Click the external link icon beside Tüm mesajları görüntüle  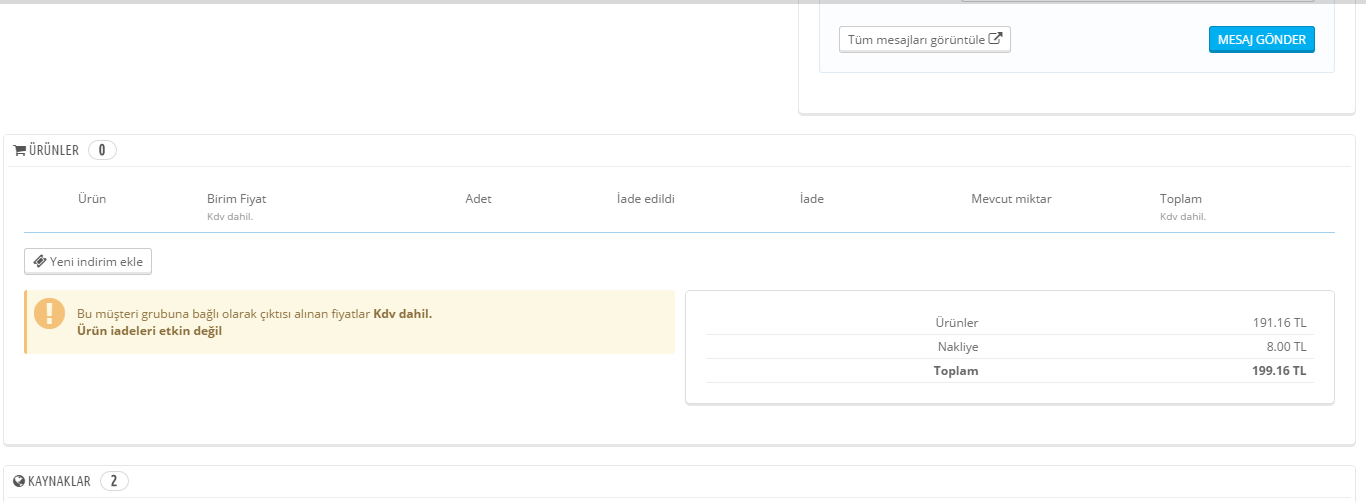[x=995, y=40]
